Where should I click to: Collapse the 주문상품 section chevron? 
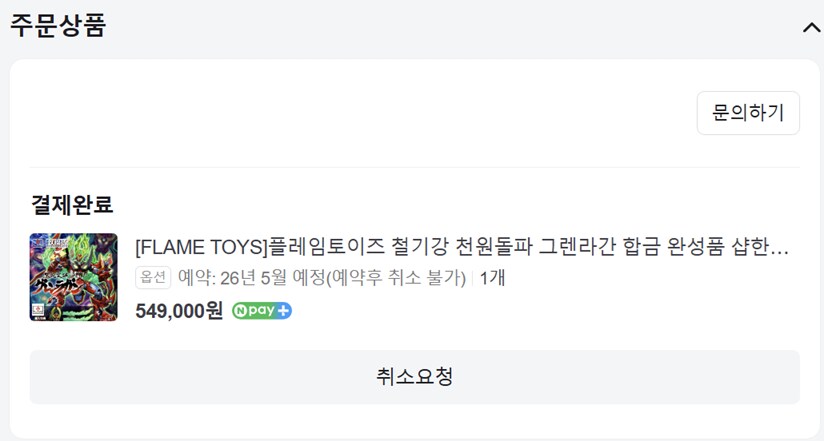tap(810, 27)
